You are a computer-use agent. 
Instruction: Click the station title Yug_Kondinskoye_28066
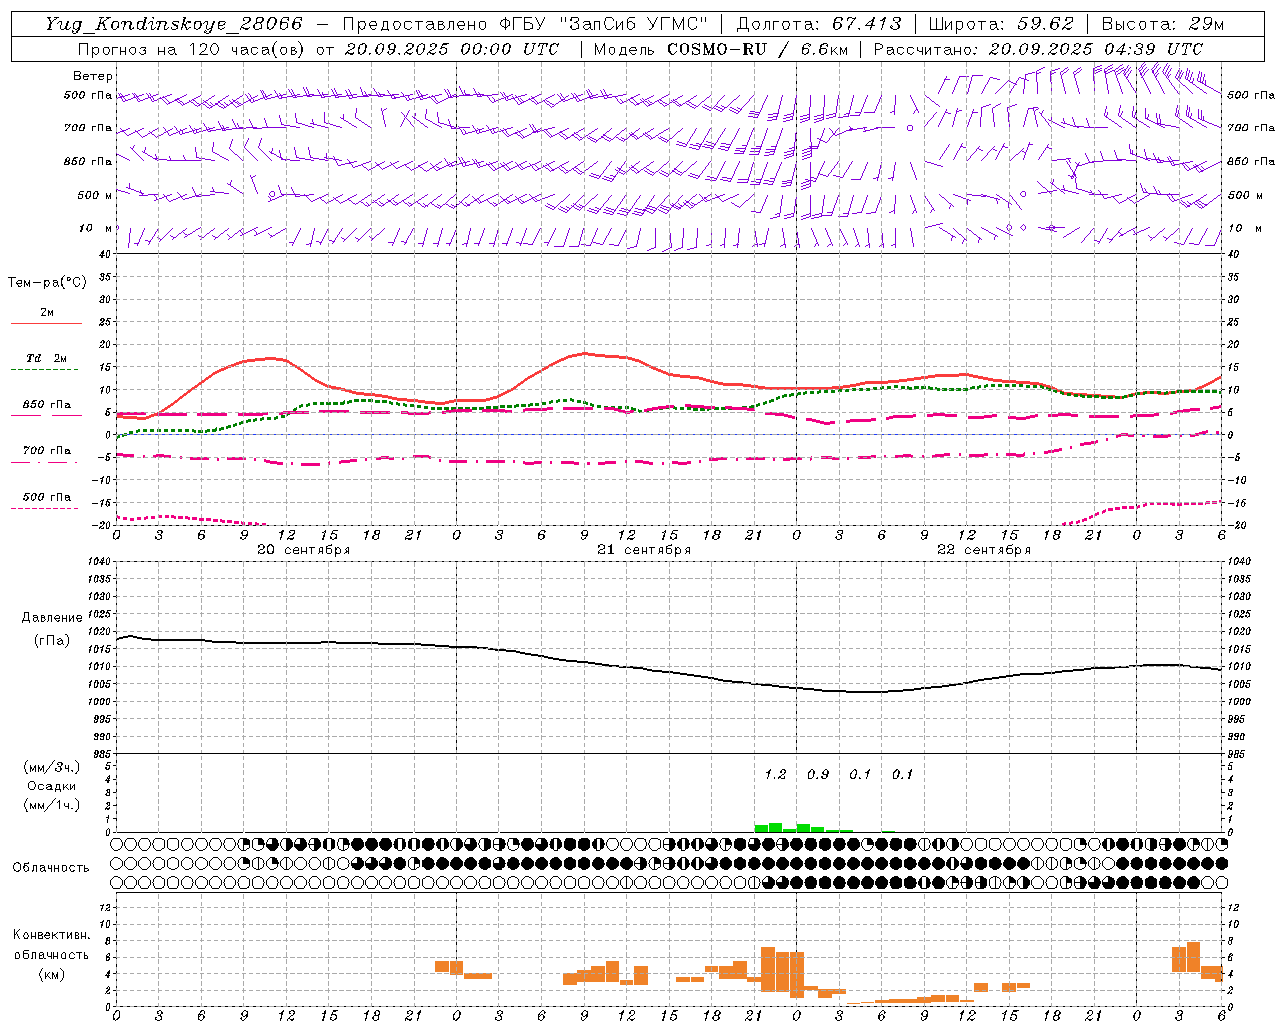tap(173, 24)
